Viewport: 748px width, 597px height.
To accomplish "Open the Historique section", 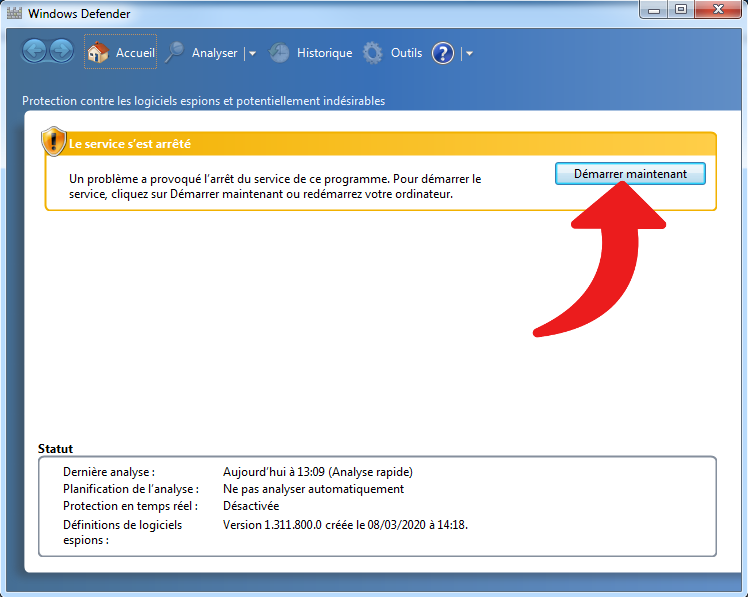I will click(x=324, y=52).
